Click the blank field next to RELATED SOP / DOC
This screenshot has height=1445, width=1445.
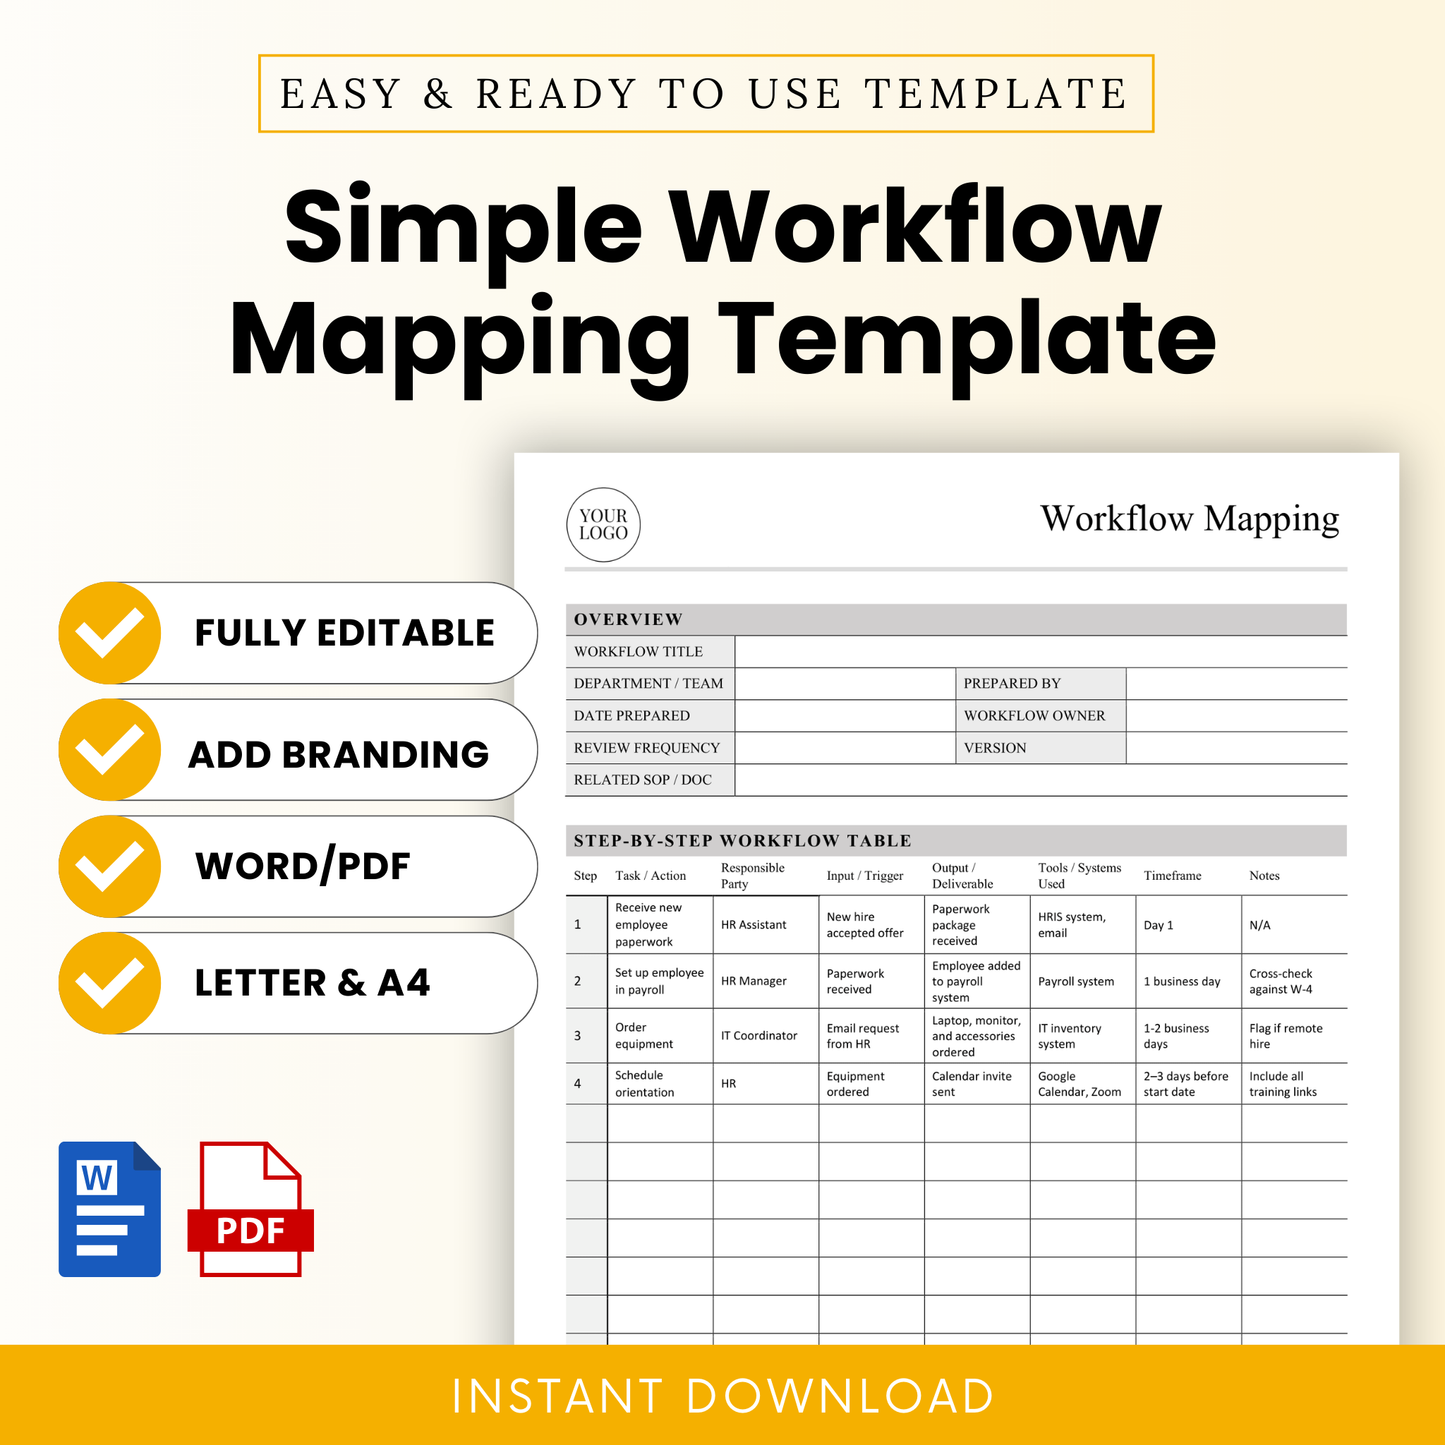pyautogui.click(x=1041, y=780)
